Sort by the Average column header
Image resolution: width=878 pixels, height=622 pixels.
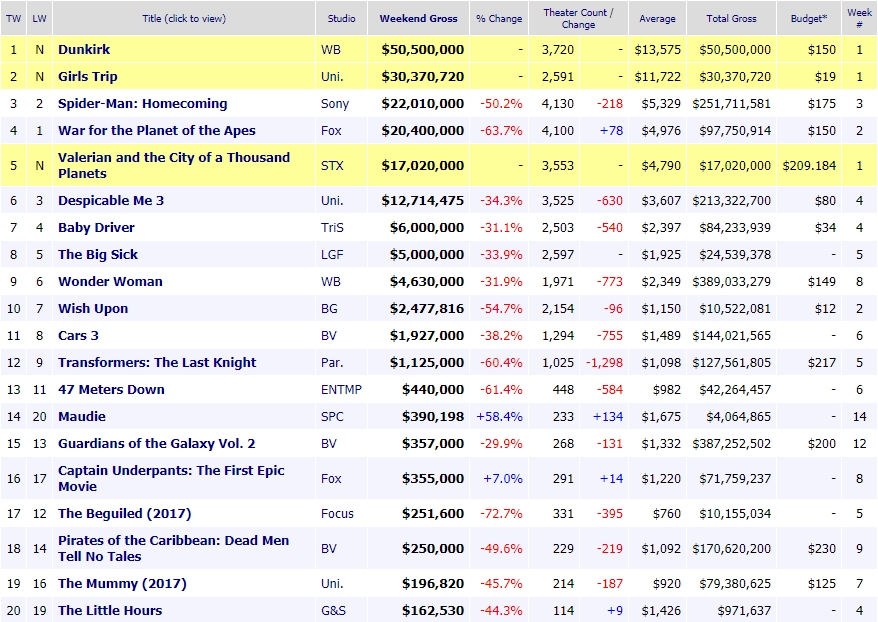(x=657, y=18)
